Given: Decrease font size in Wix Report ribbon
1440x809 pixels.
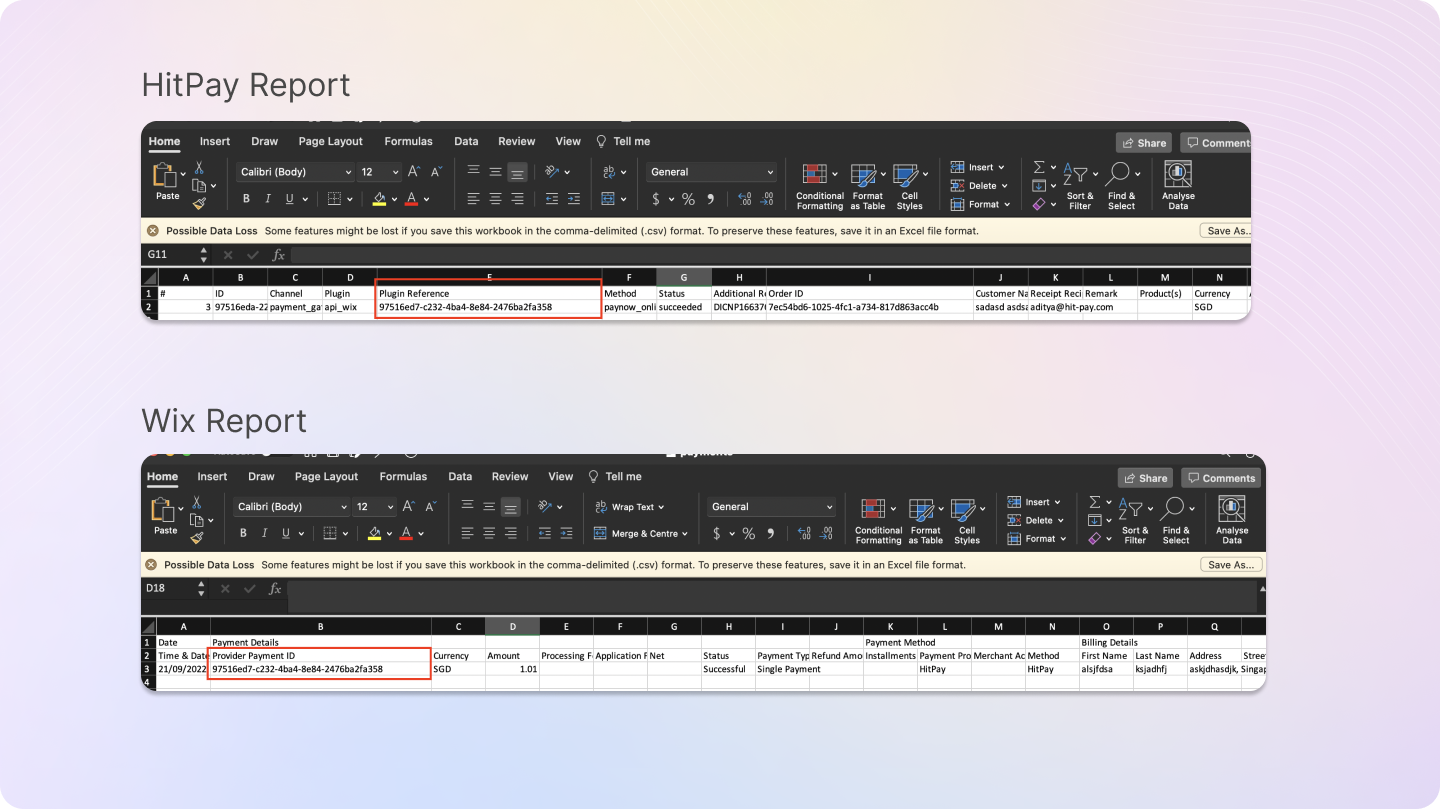Looking at the screenshot, I should pos(432,507).
